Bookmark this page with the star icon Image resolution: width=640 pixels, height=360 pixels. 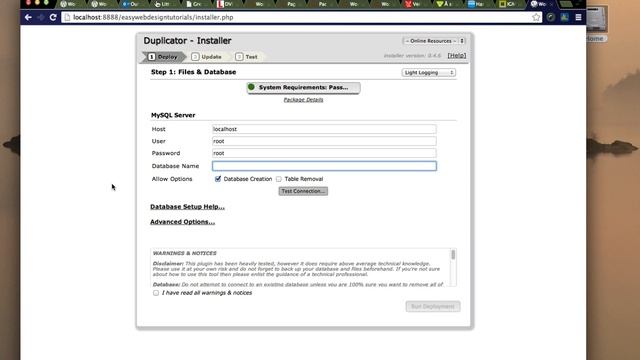536,18
